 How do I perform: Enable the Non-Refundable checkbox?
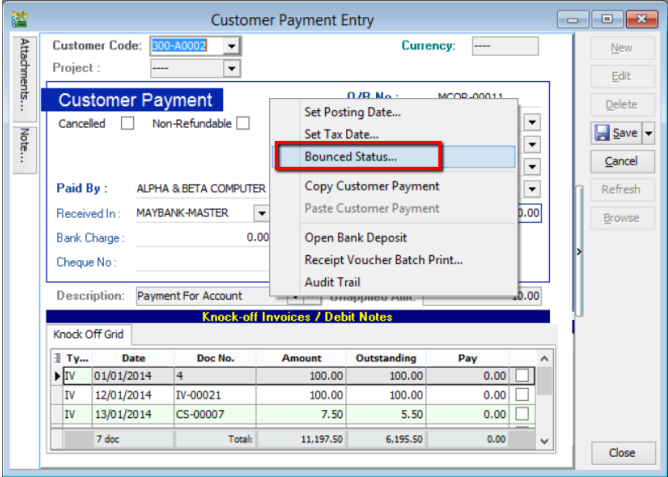[241, 124]
